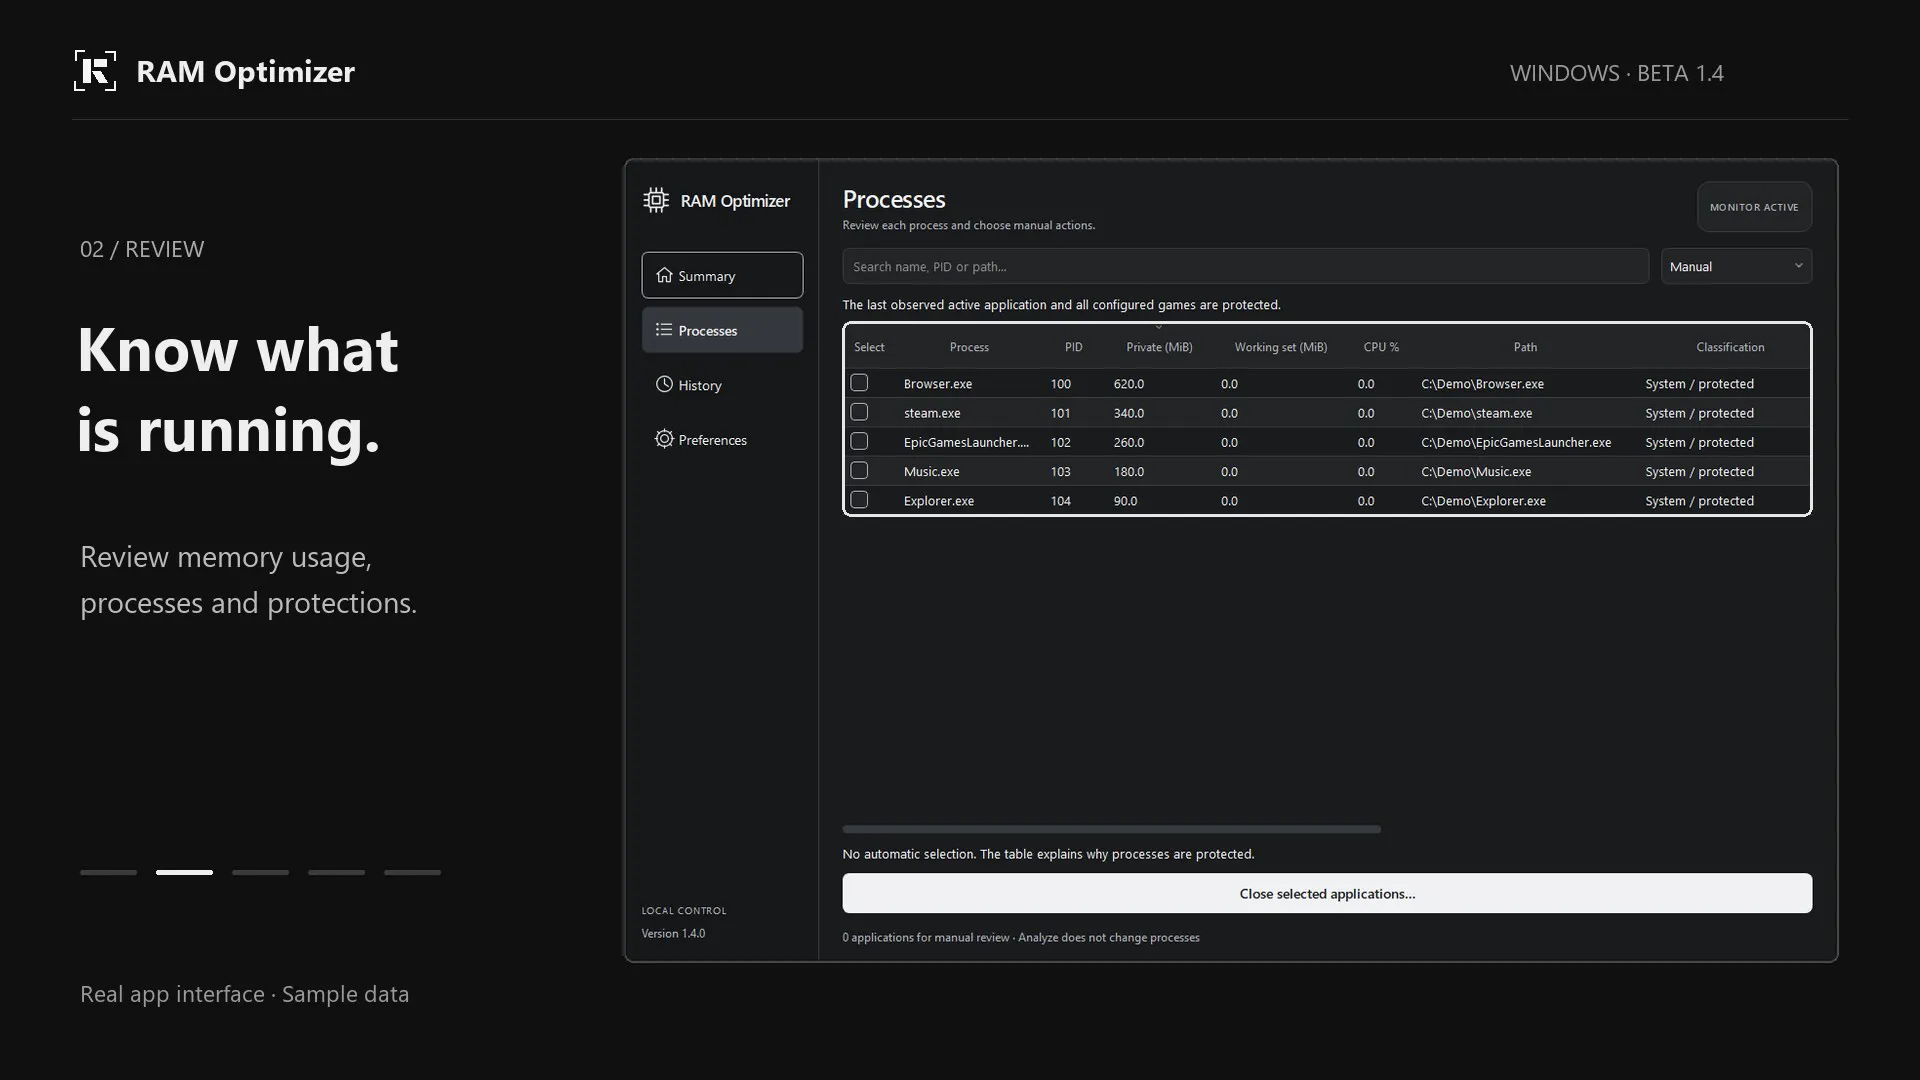Click the C:\Demo\Music.exe path cell

pos(1476,471)
